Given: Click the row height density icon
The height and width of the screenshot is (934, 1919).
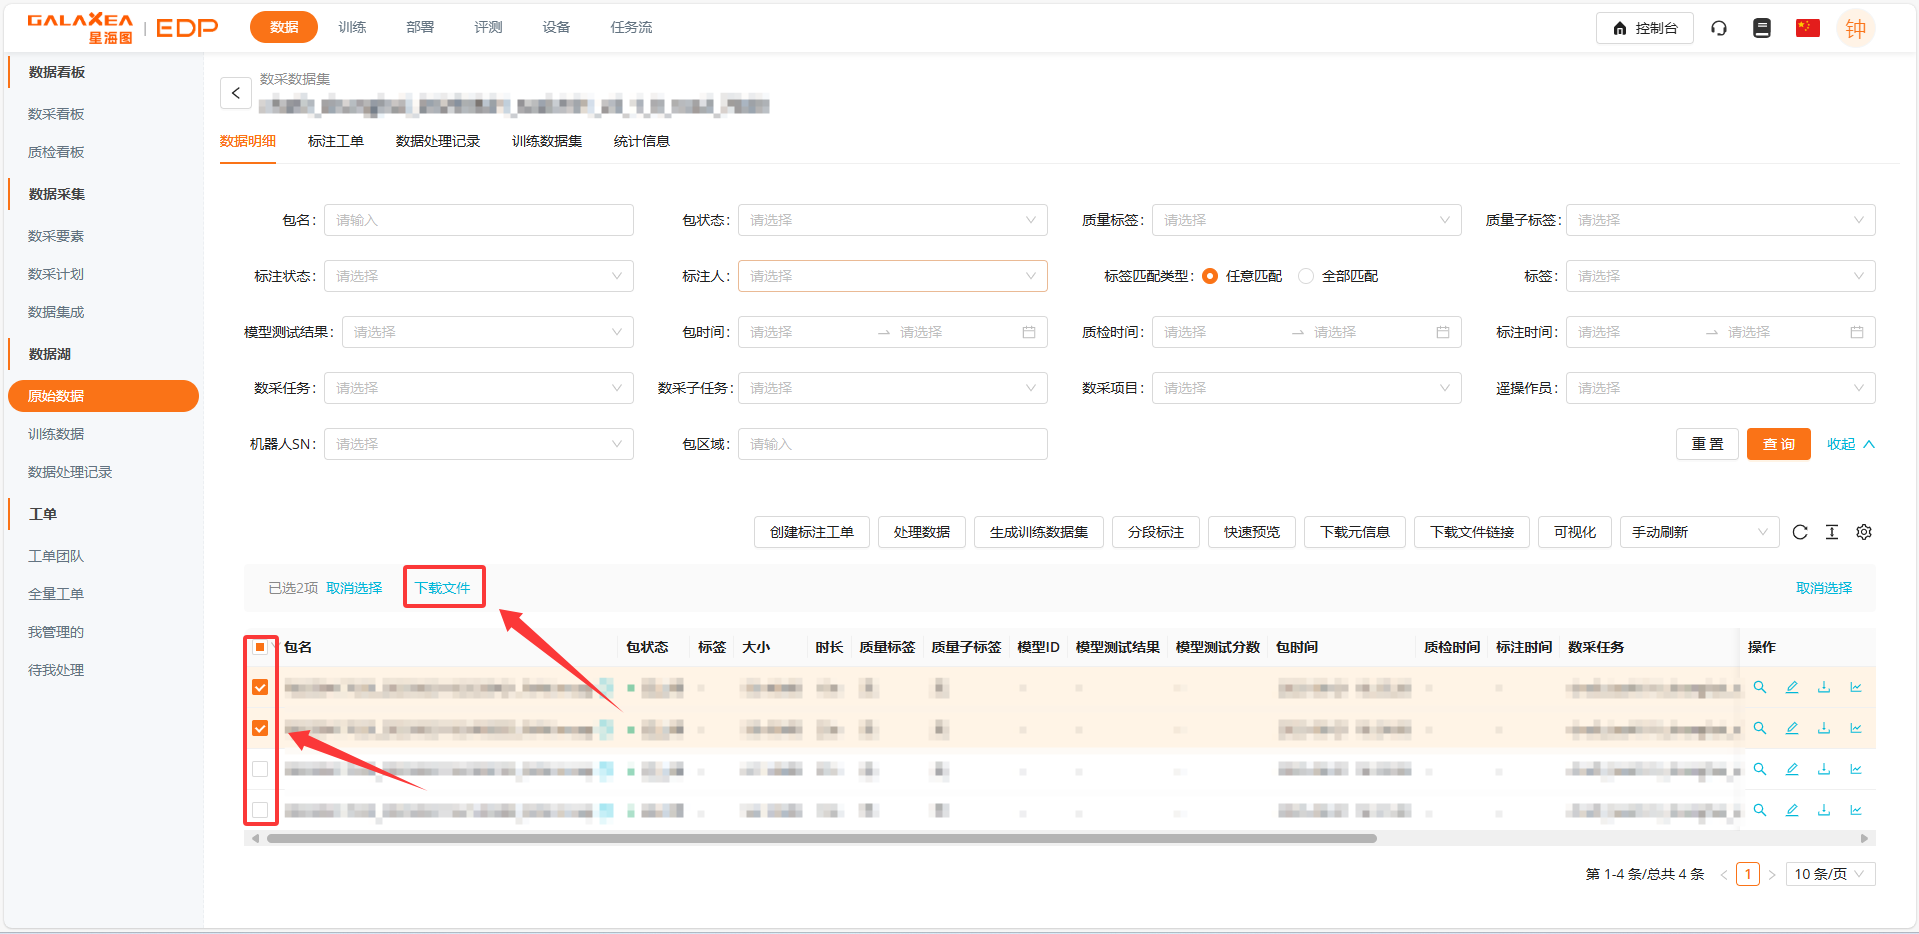Looking at the screenshot, I should click(x=1832, y=532).
